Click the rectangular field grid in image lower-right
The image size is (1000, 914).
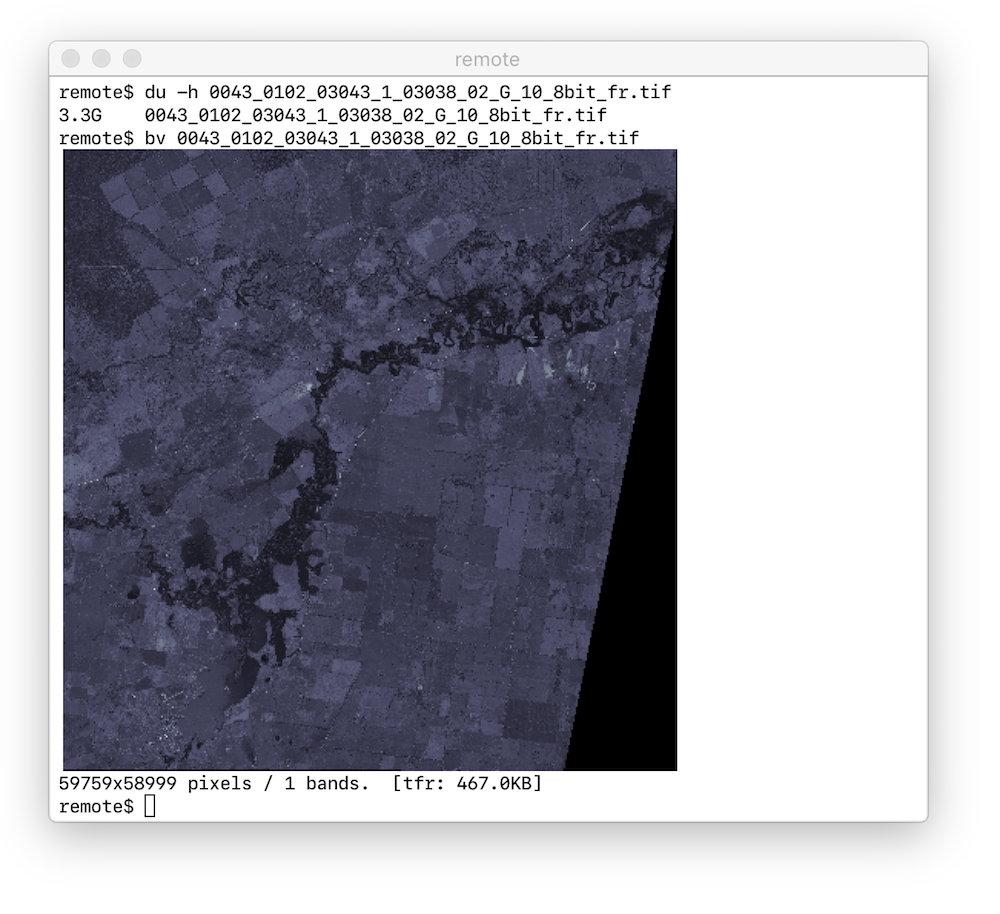[x=480, y=620]
